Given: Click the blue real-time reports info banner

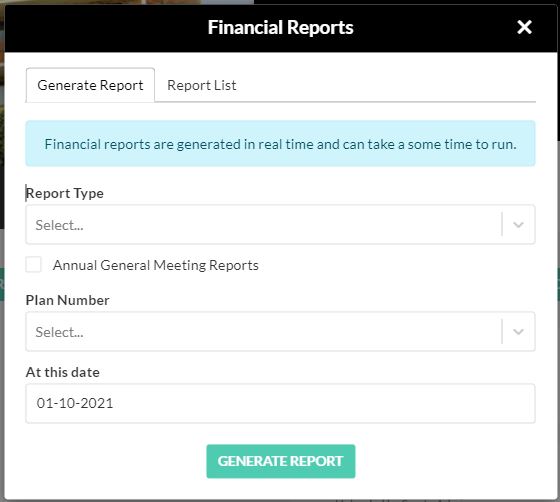Looking at the screenshot, I should (280, 144).
